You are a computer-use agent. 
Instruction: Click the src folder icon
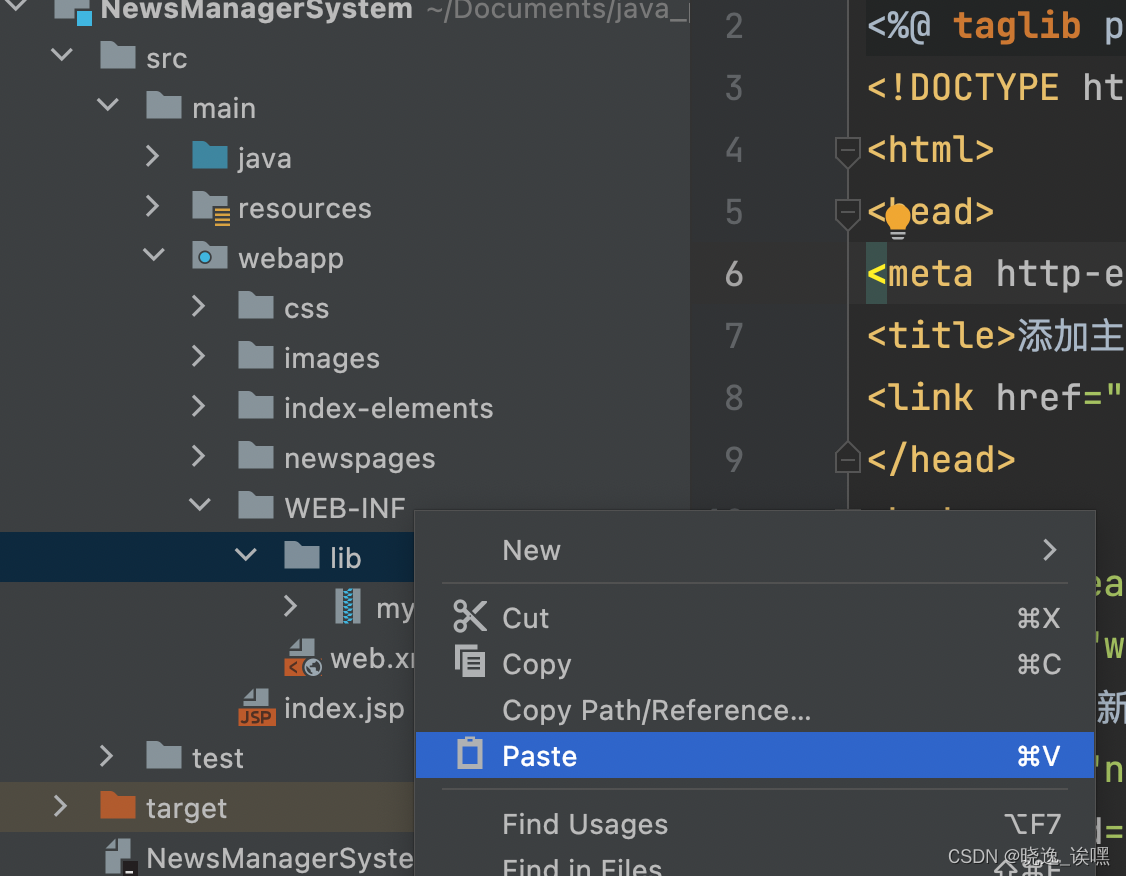pyautogui.click(x=117, y=55)
